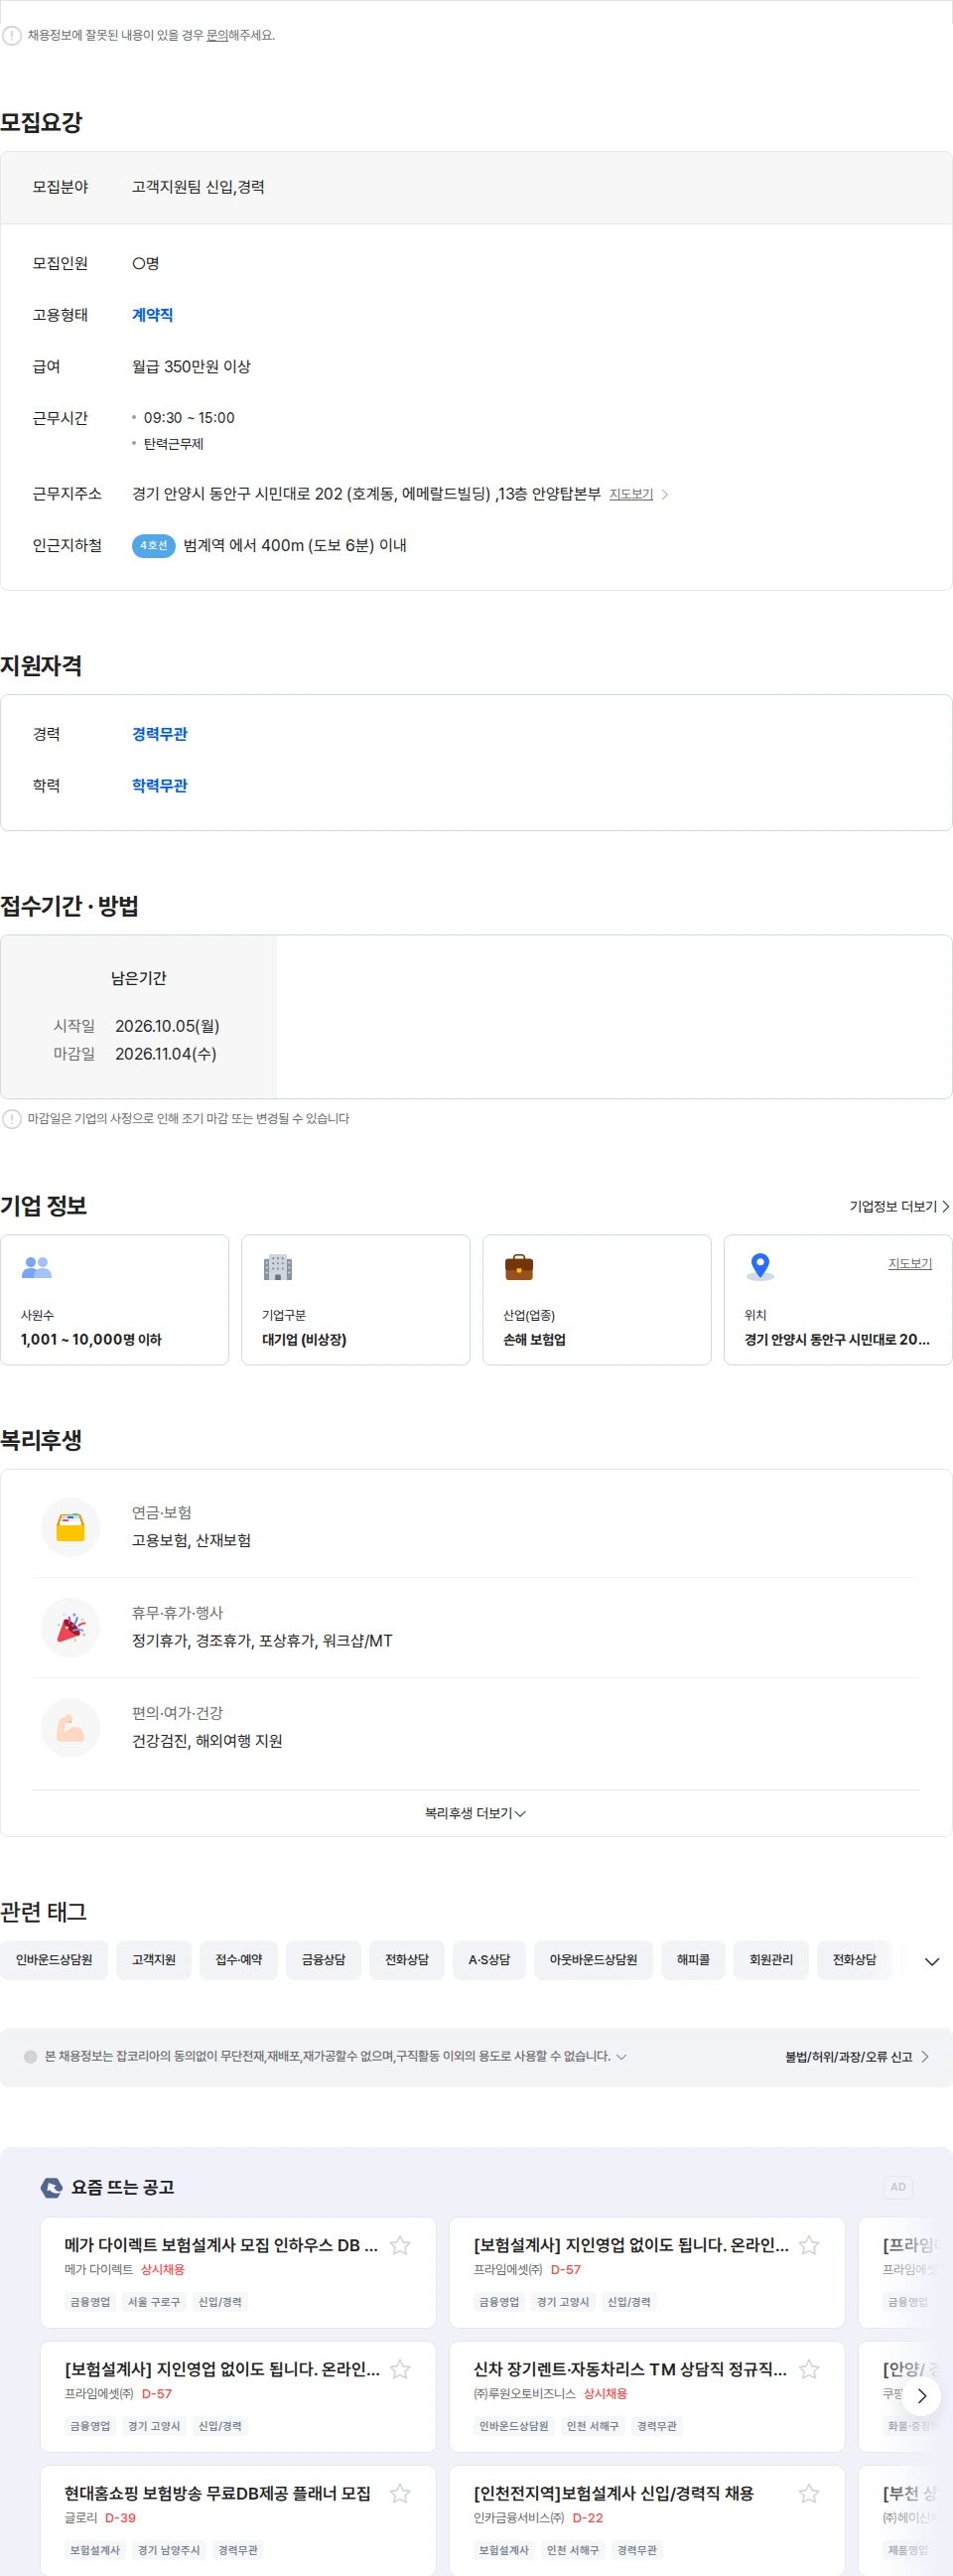Bookmark second-row 프라임에셋 지인영업 posting star

[x=400, y=2370]
